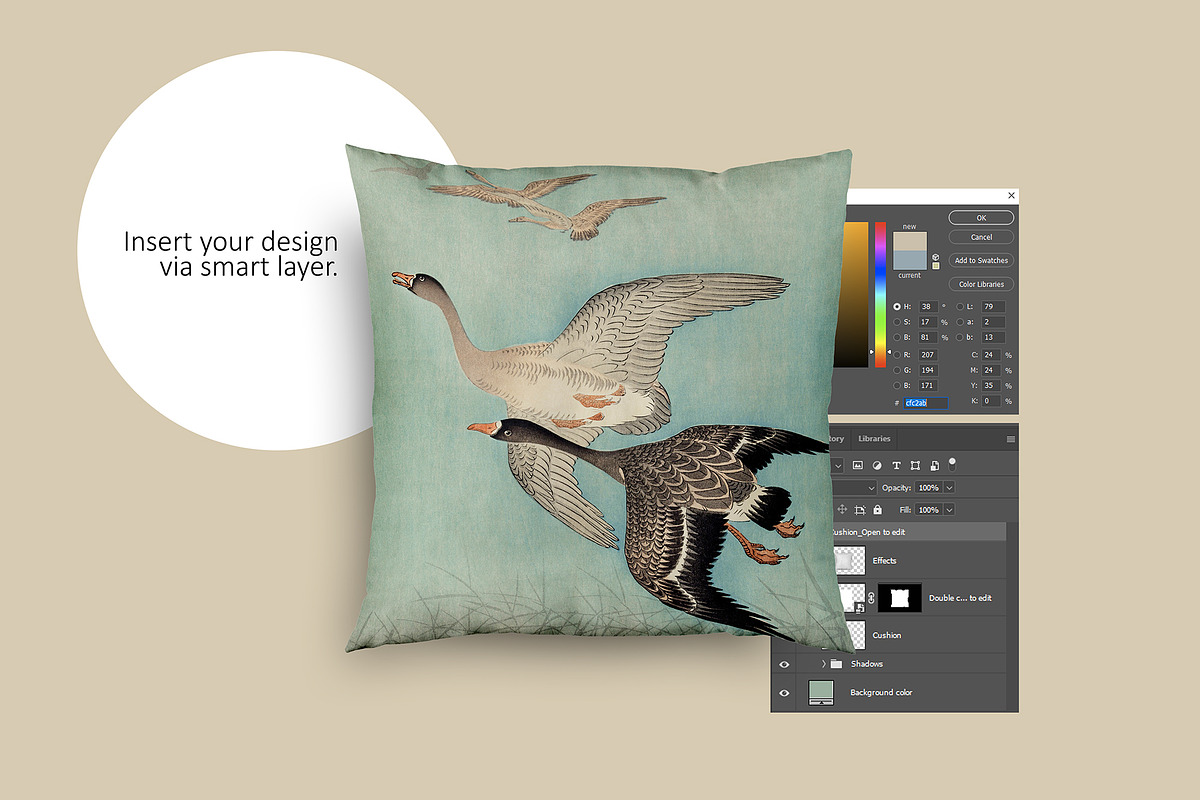Click the Opacity 100% value field
The width and height of the screenshot is (1200, 800).
[x=929, y=487]
